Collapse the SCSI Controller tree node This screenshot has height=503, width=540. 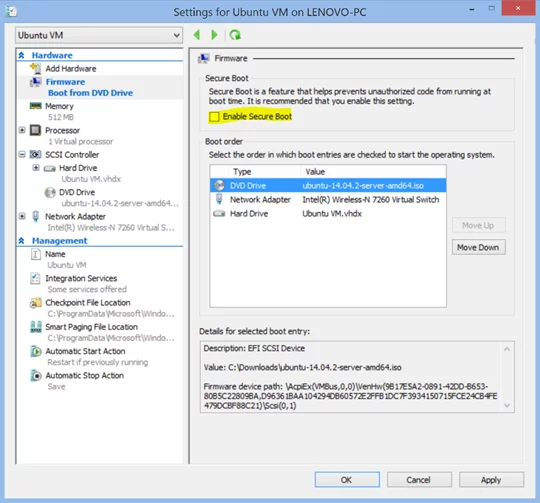(x=22, y=154)
